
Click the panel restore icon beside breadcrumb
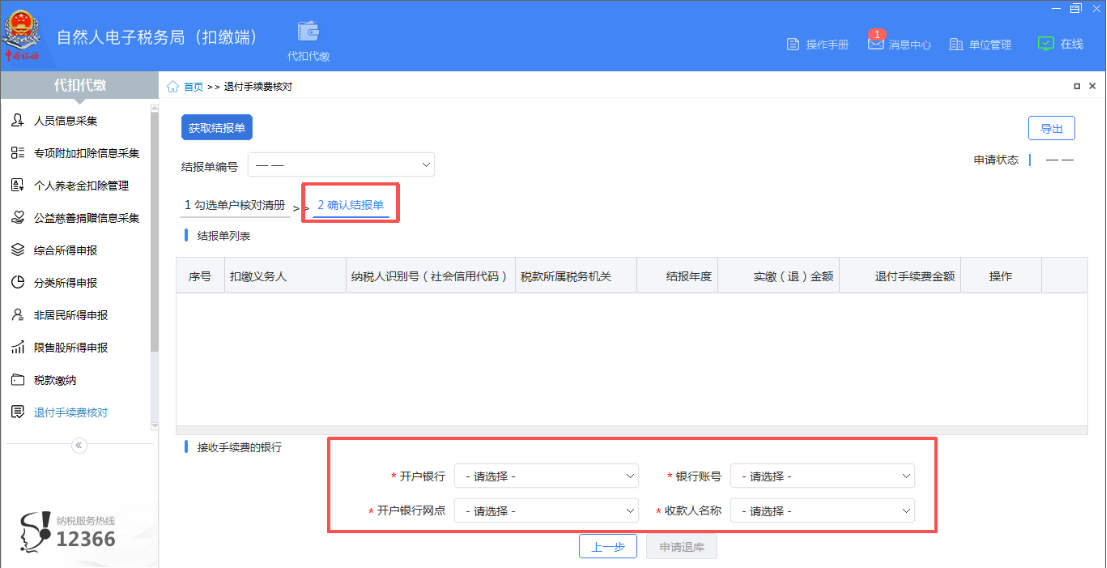[1077, 86]
